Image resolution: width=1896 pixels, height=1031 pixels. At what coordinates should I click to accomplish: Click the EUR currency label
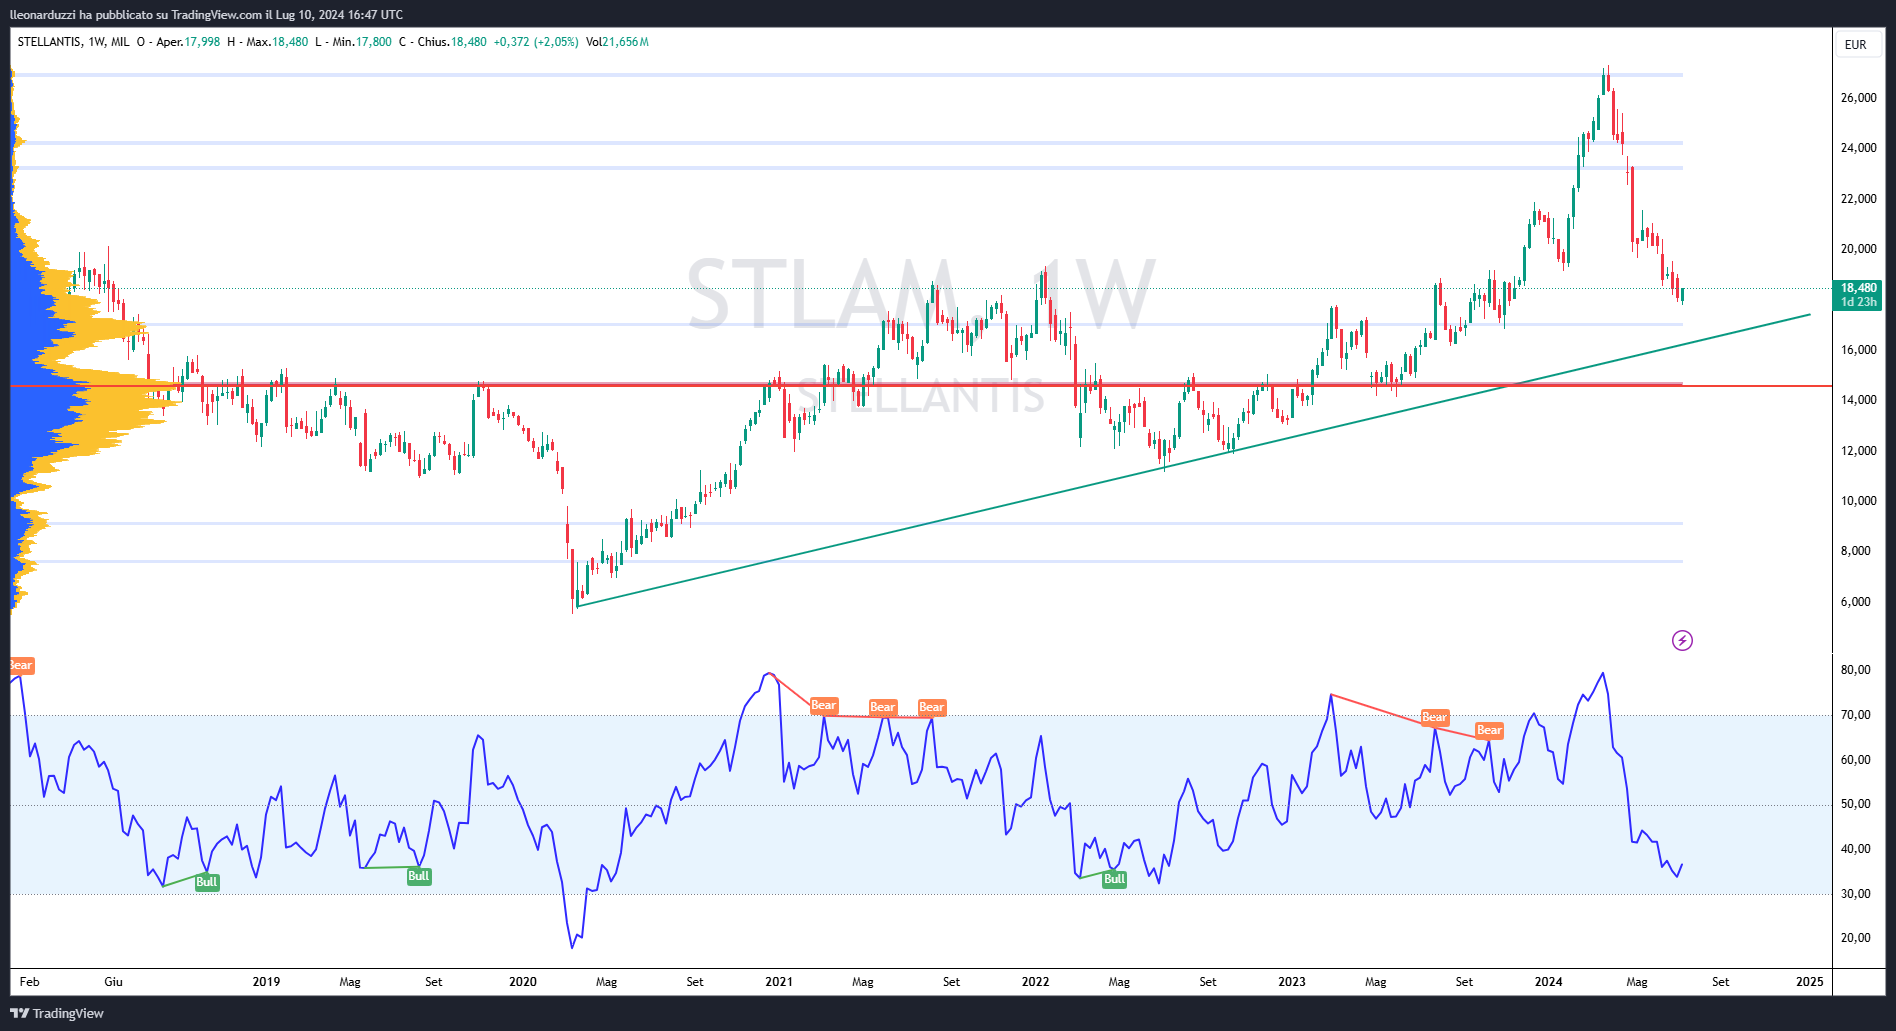click(1856, 45)
